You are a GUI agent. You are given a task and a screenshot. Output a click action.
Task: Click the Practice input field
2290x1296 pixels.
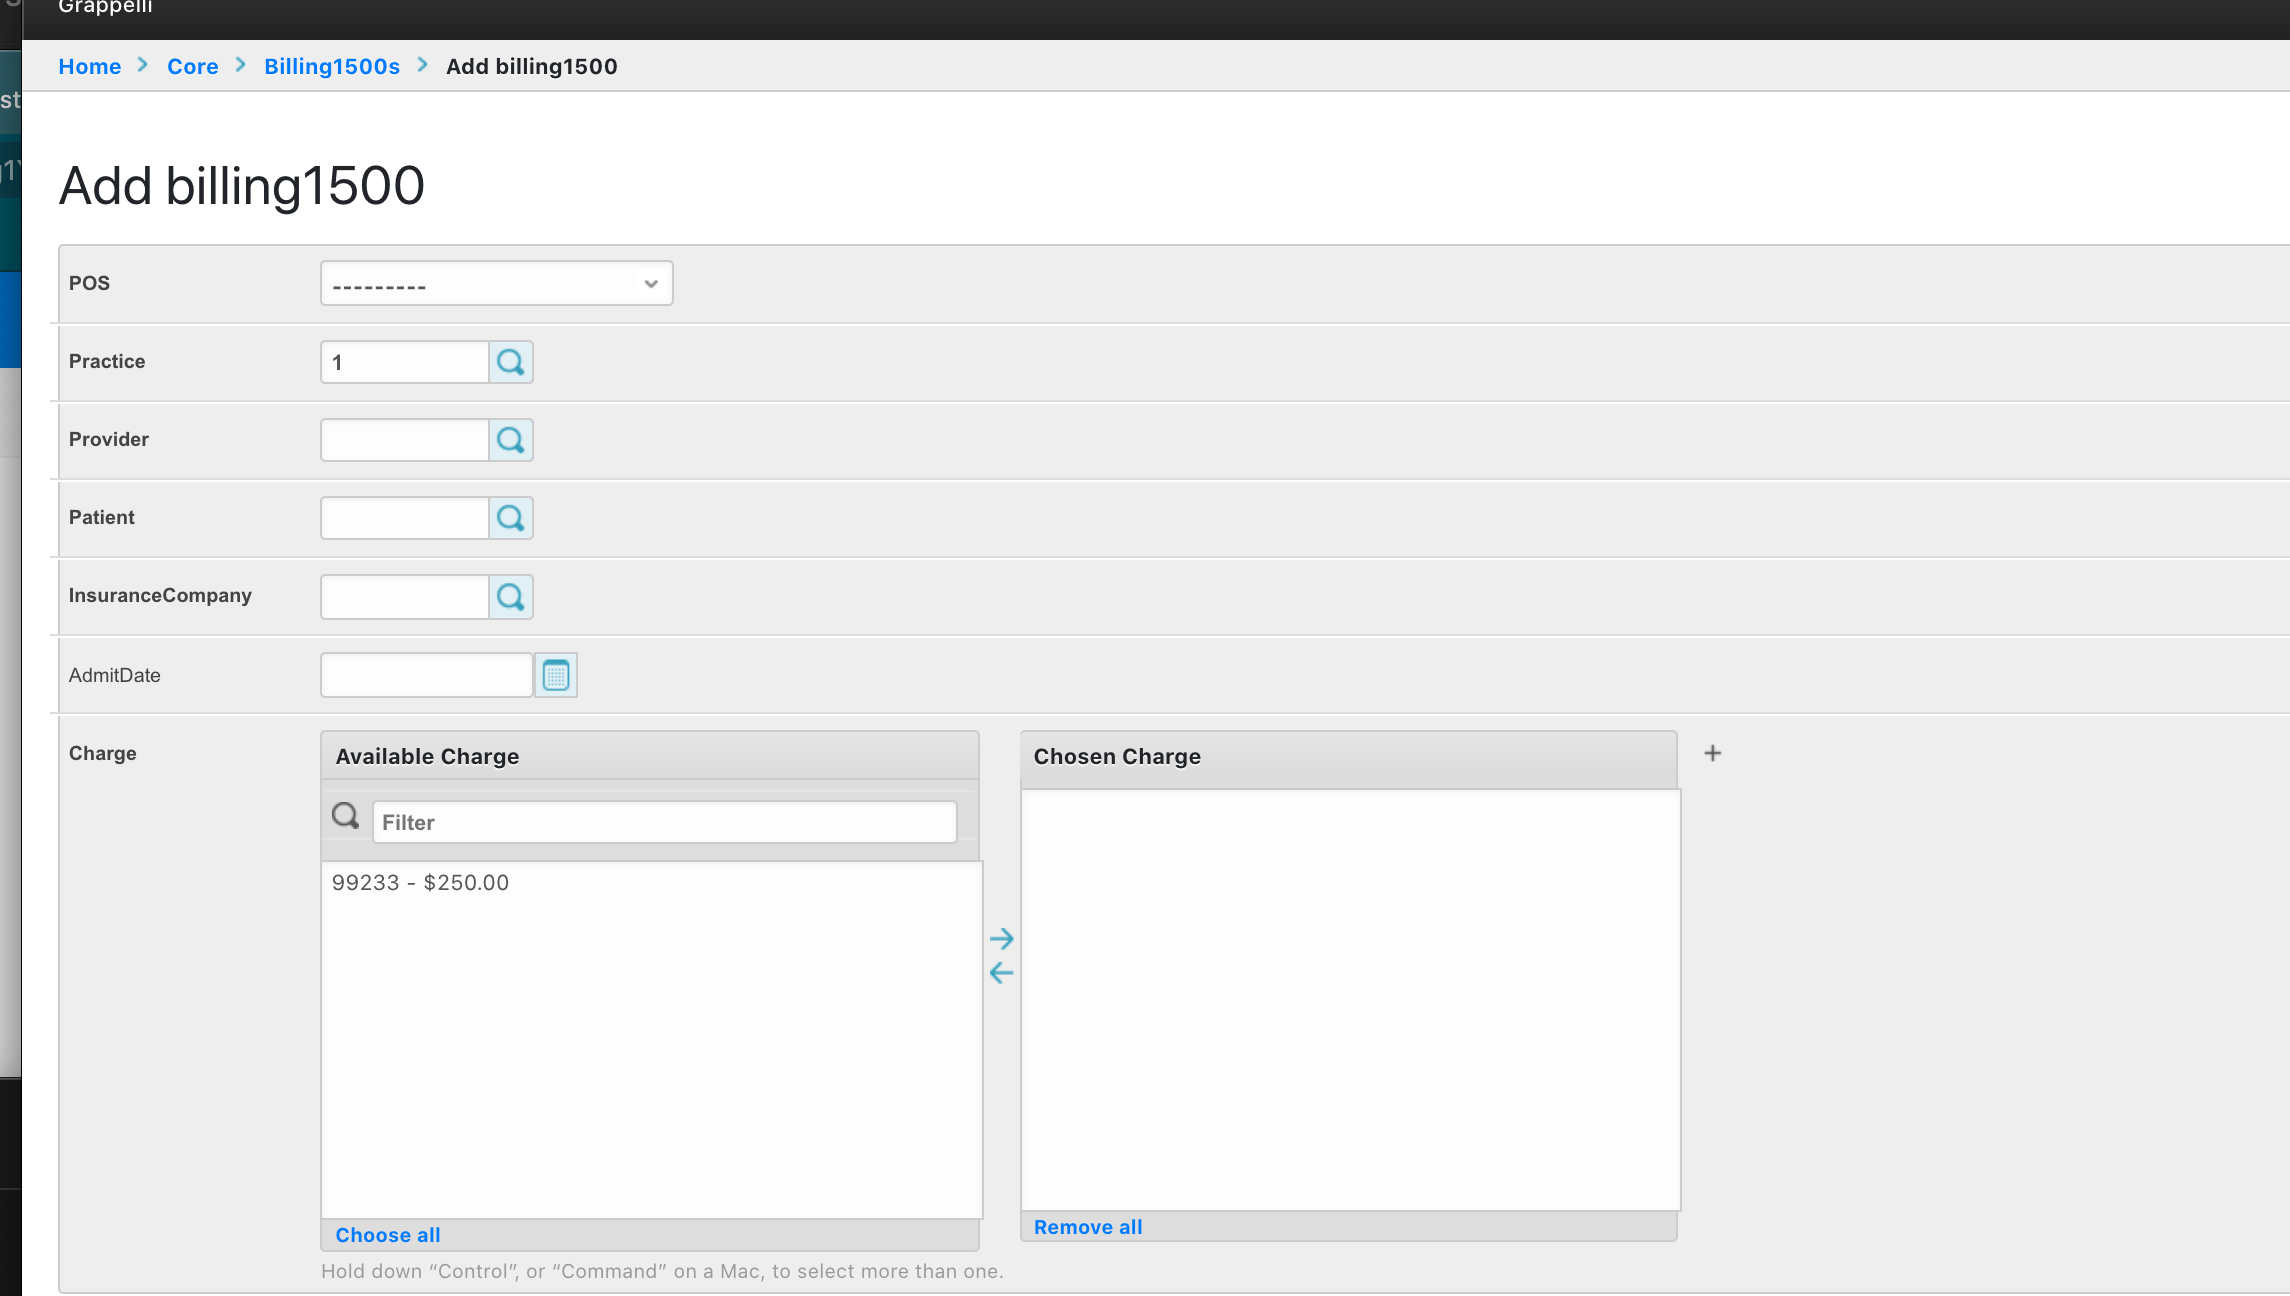403,362
